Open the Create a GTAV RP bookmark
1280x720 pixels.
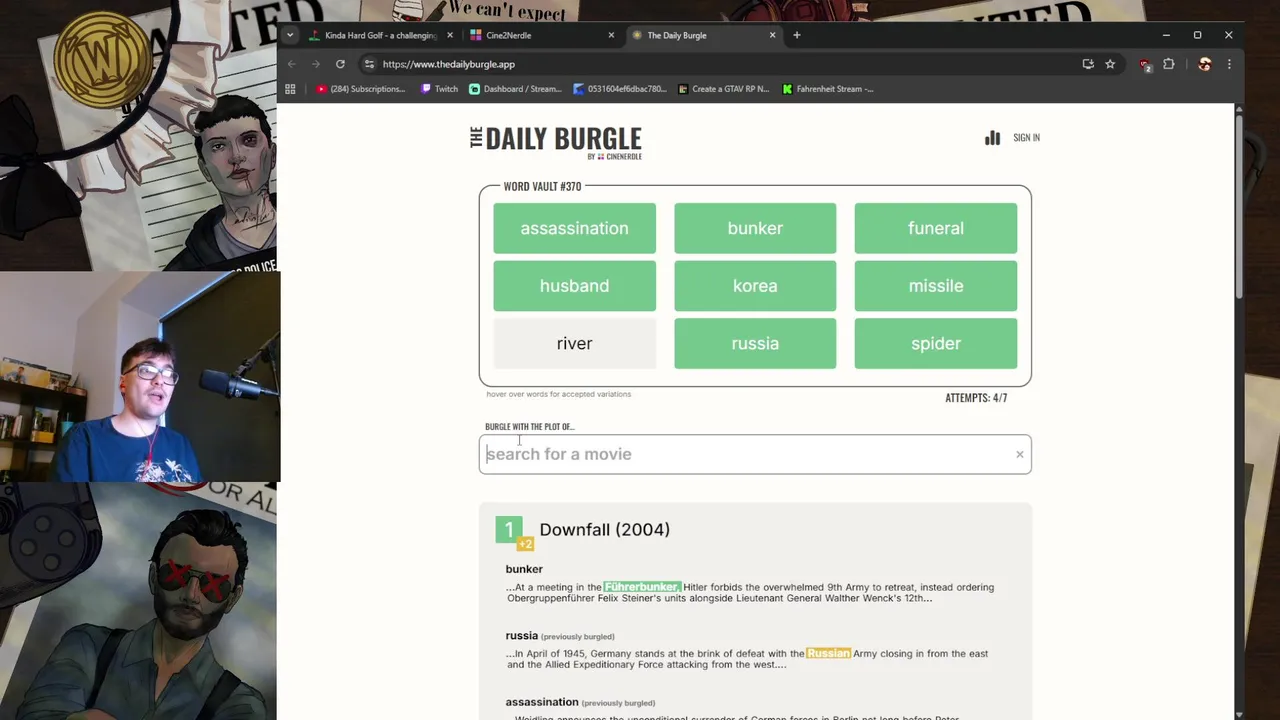coord(723,89)
